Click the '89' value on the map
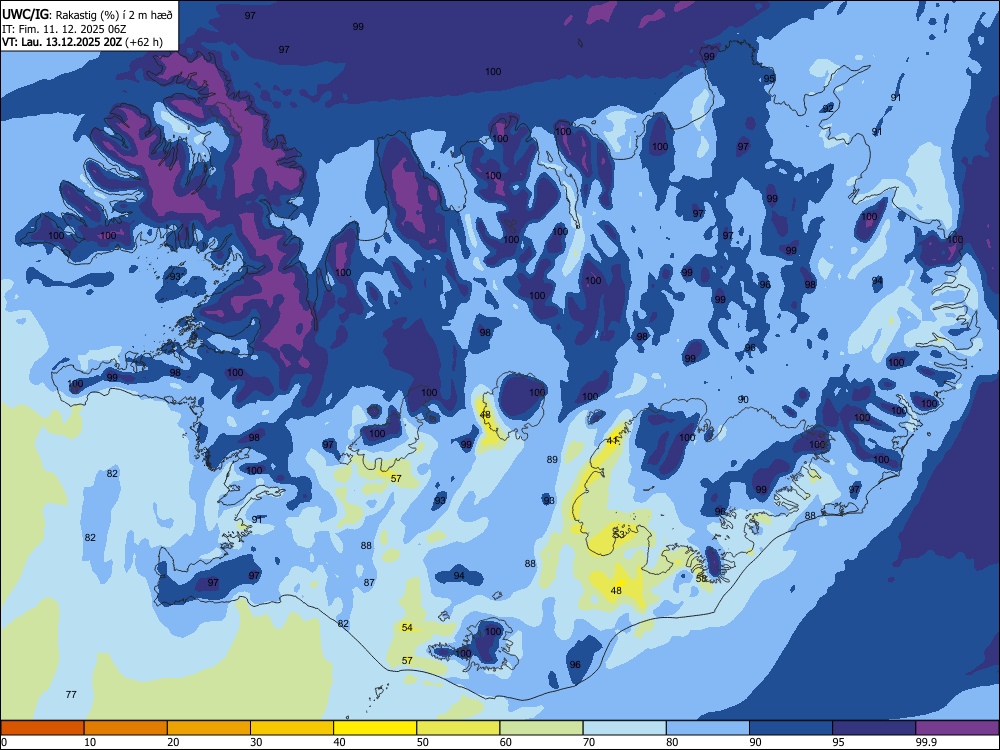The height and width of the screenshot is (750, 1000). pos(552,460)
